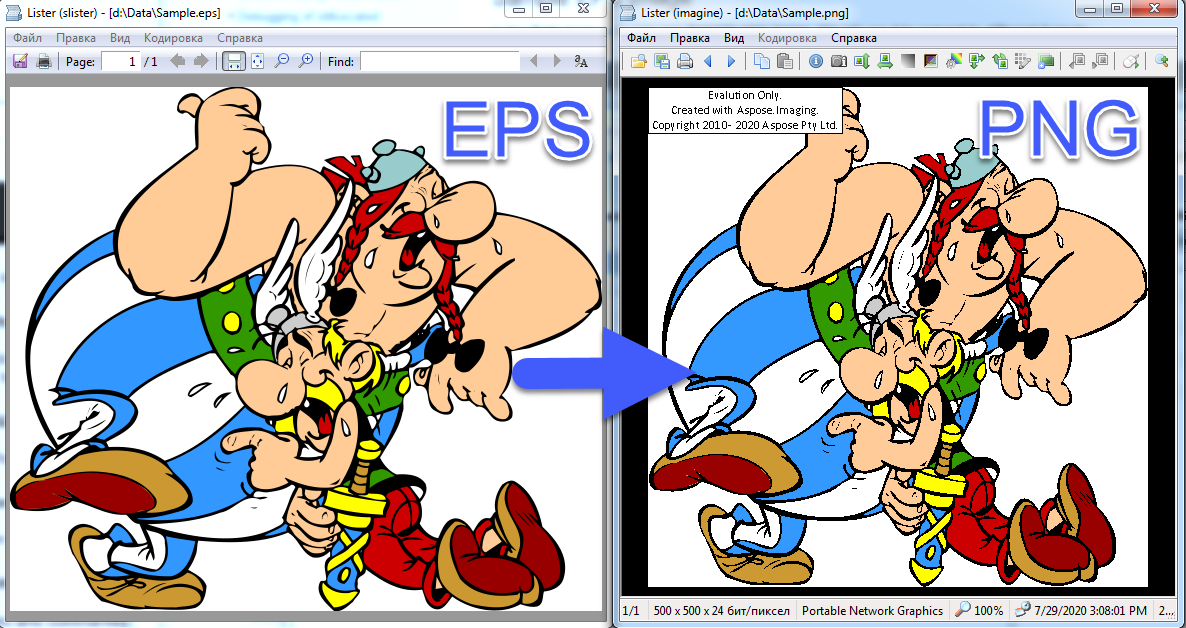Click next frame gray icon in imagine
Viewport: 1186px width, 628px height.
pyautogui.click(x=1101, y=61)
